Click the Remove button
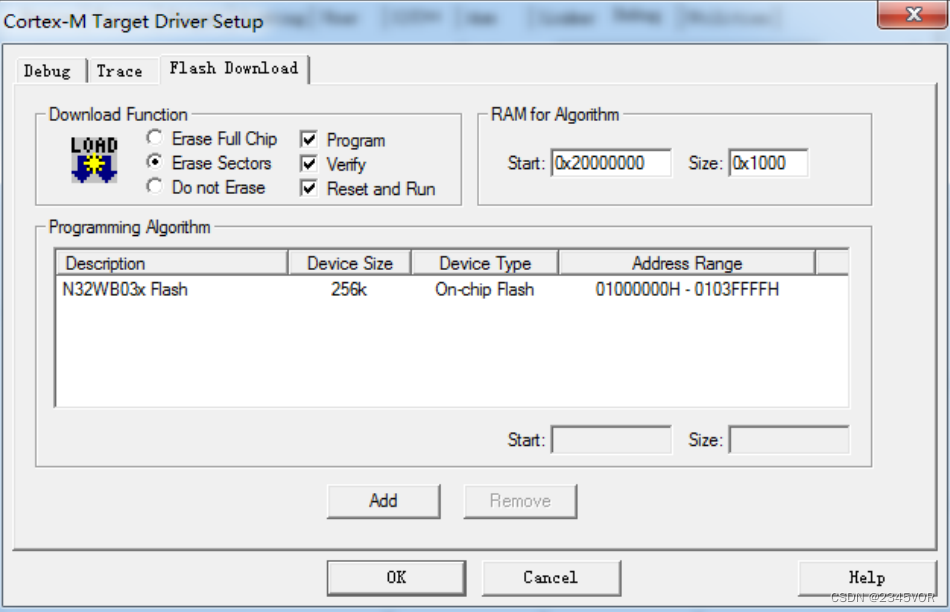 (x=520, y=501)
